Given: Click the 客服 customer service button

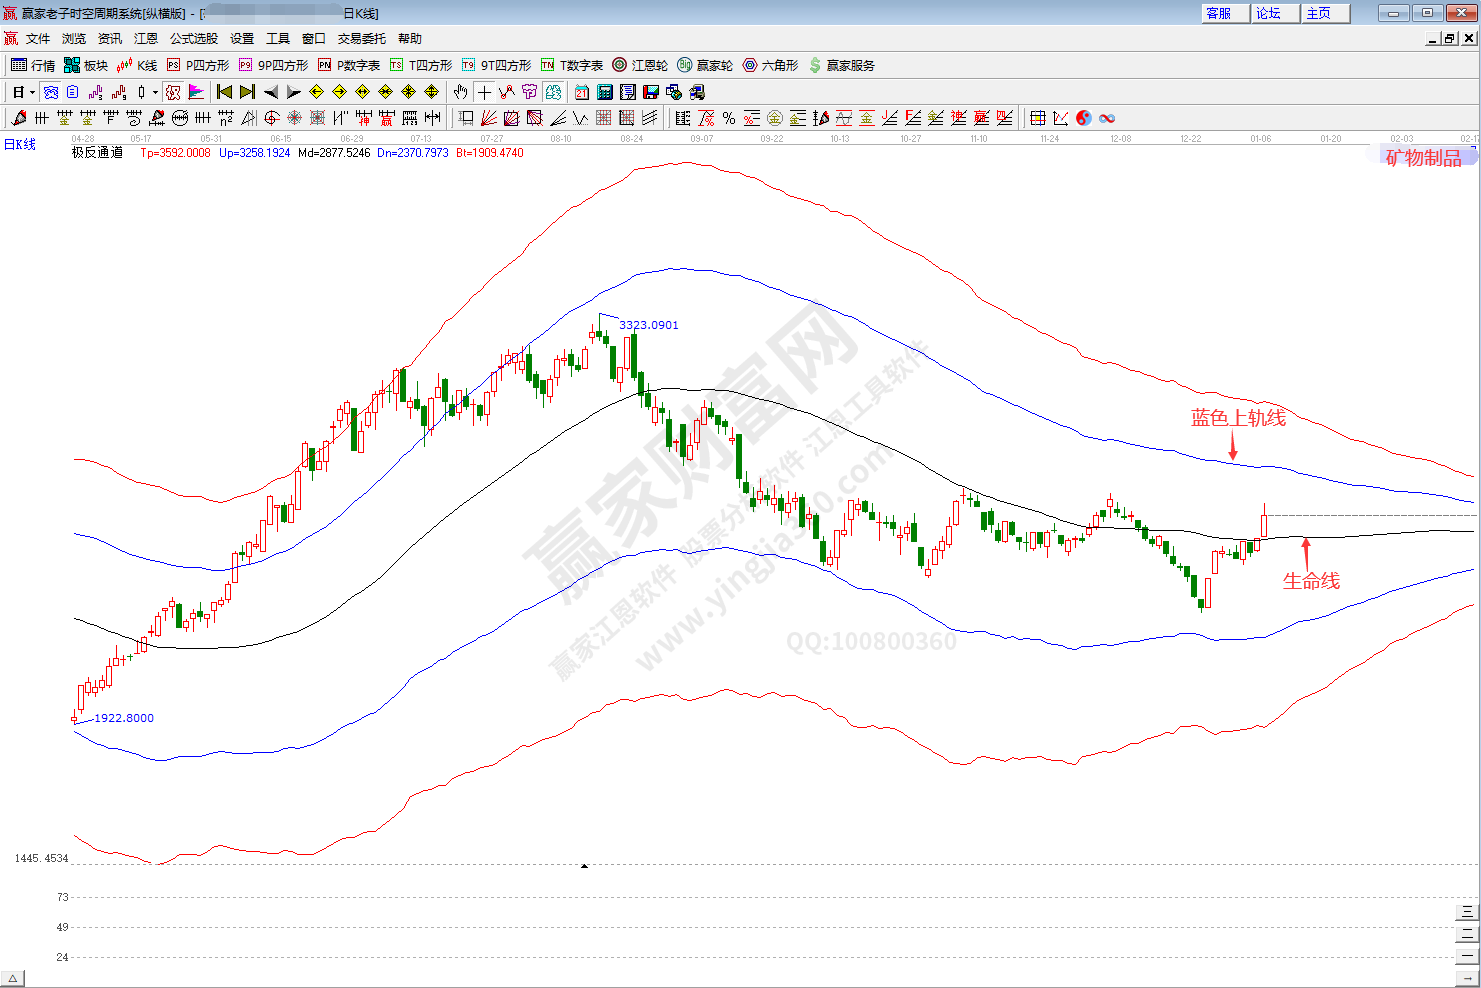Looking at the screenshot, I should (x=1224, y=13).
